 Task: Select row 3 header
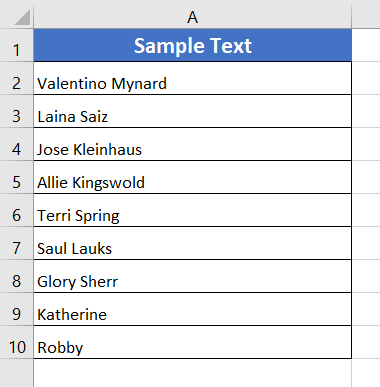click(17, 111)
